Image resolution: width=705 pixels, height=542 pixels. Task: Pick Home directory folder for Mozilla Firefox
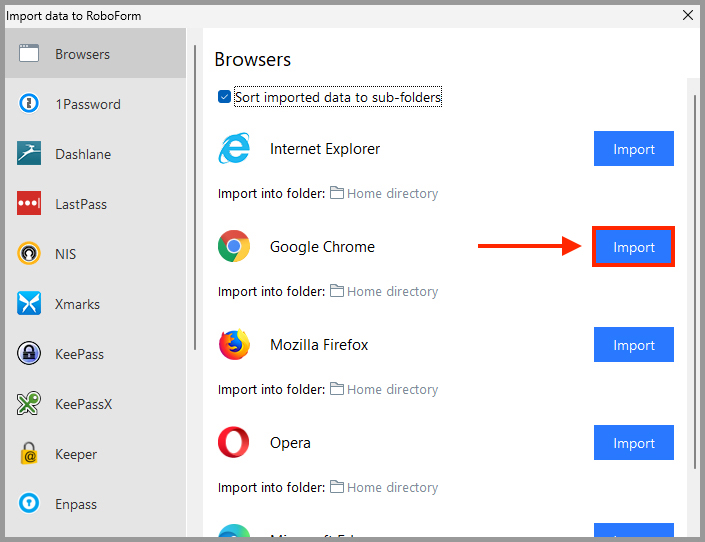[x=384, y=390]
